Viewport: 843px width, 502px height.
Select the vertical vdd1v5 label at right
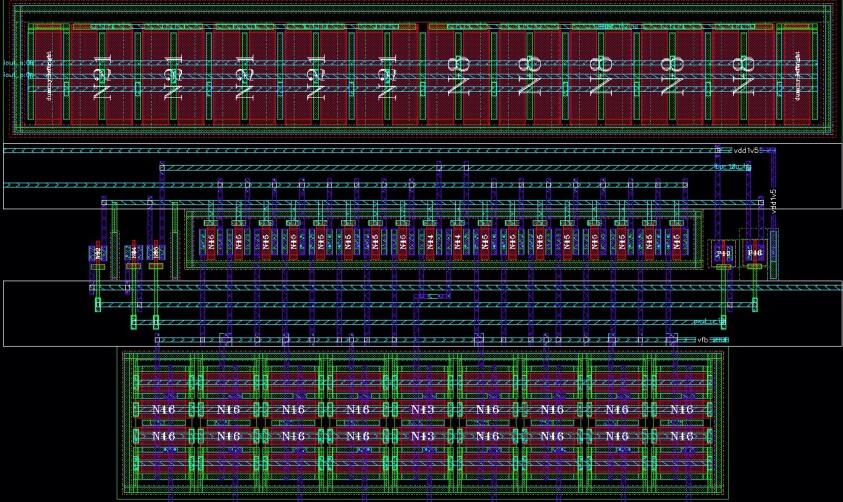point(774,202)
